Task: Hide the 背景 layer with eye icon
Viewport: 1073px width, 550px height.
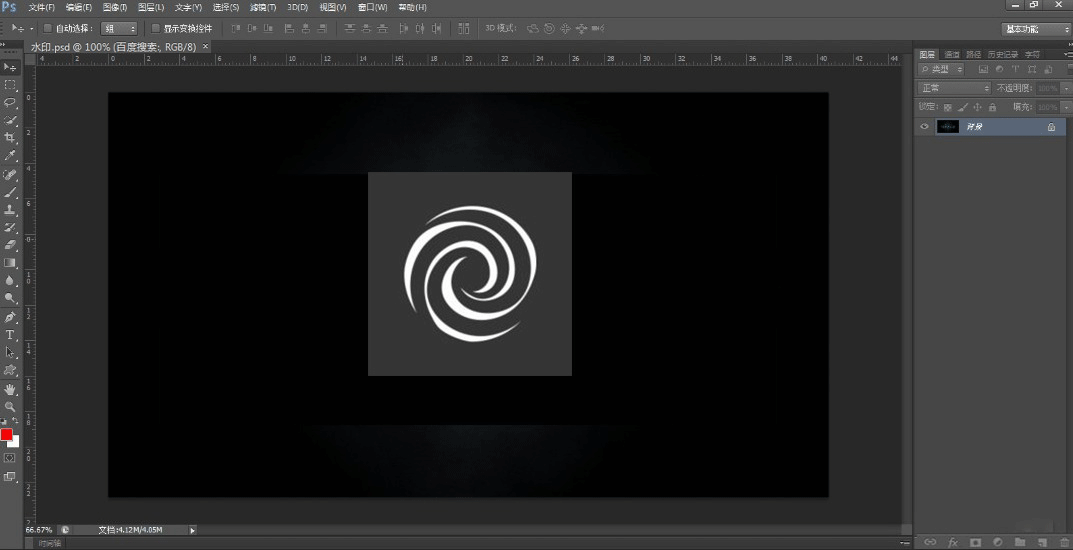Action: pos(925,127)
